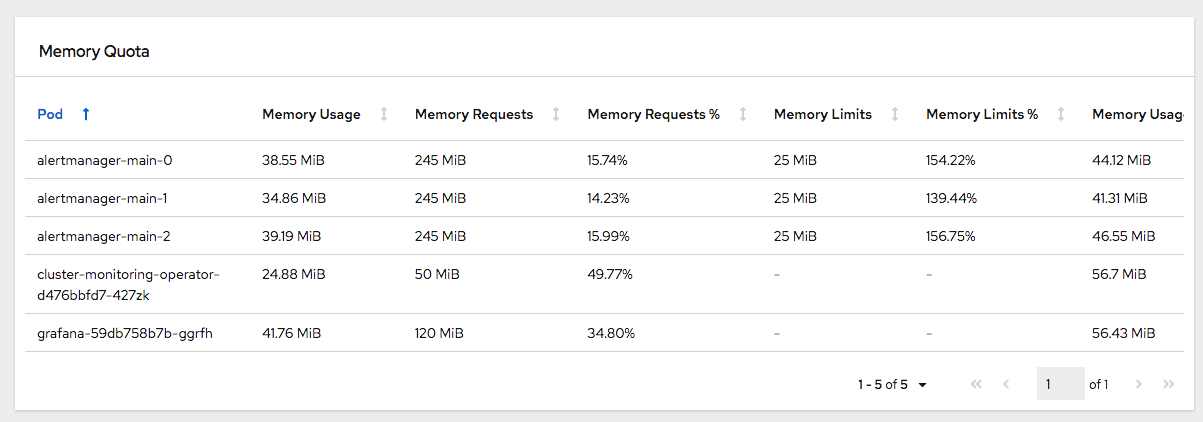Click the Memory Requests sort icon
Image resolution: width=1203 pixels, height=422 pixels.
[x=556, y=114]
